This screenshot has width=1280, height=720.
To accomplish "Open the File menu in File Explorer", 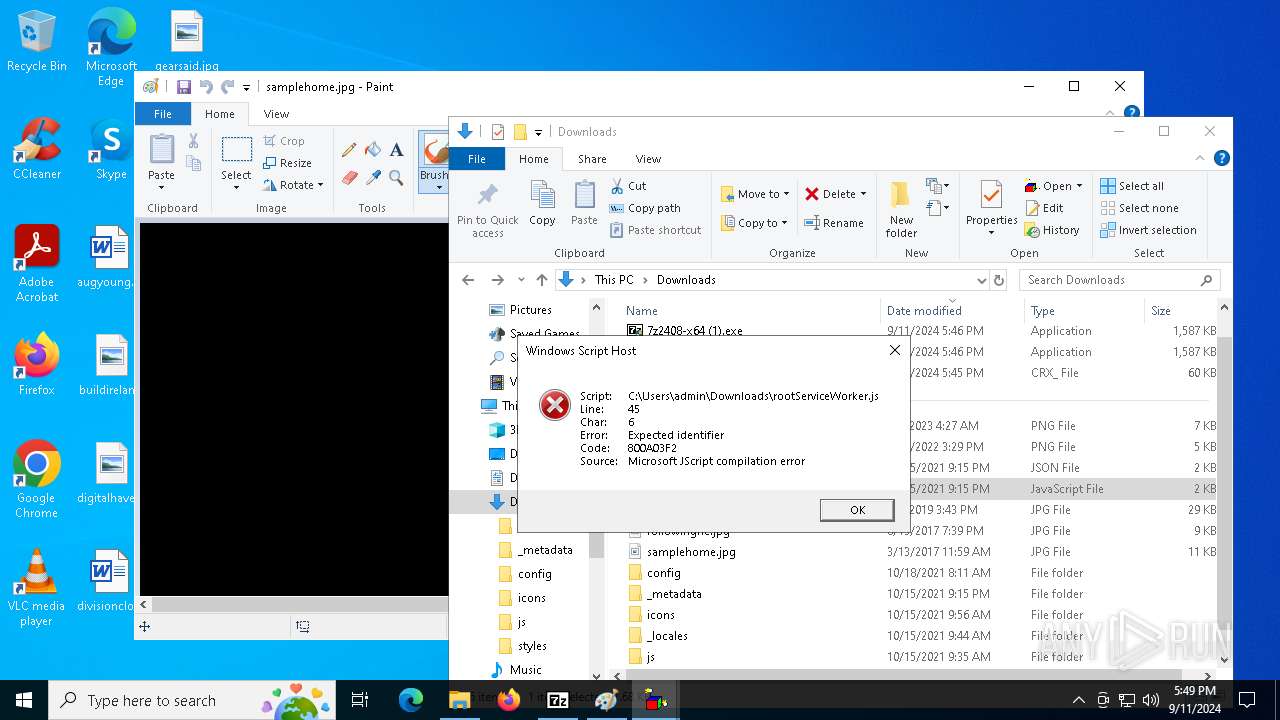I will pyautogui.click(x=477, y=159).
